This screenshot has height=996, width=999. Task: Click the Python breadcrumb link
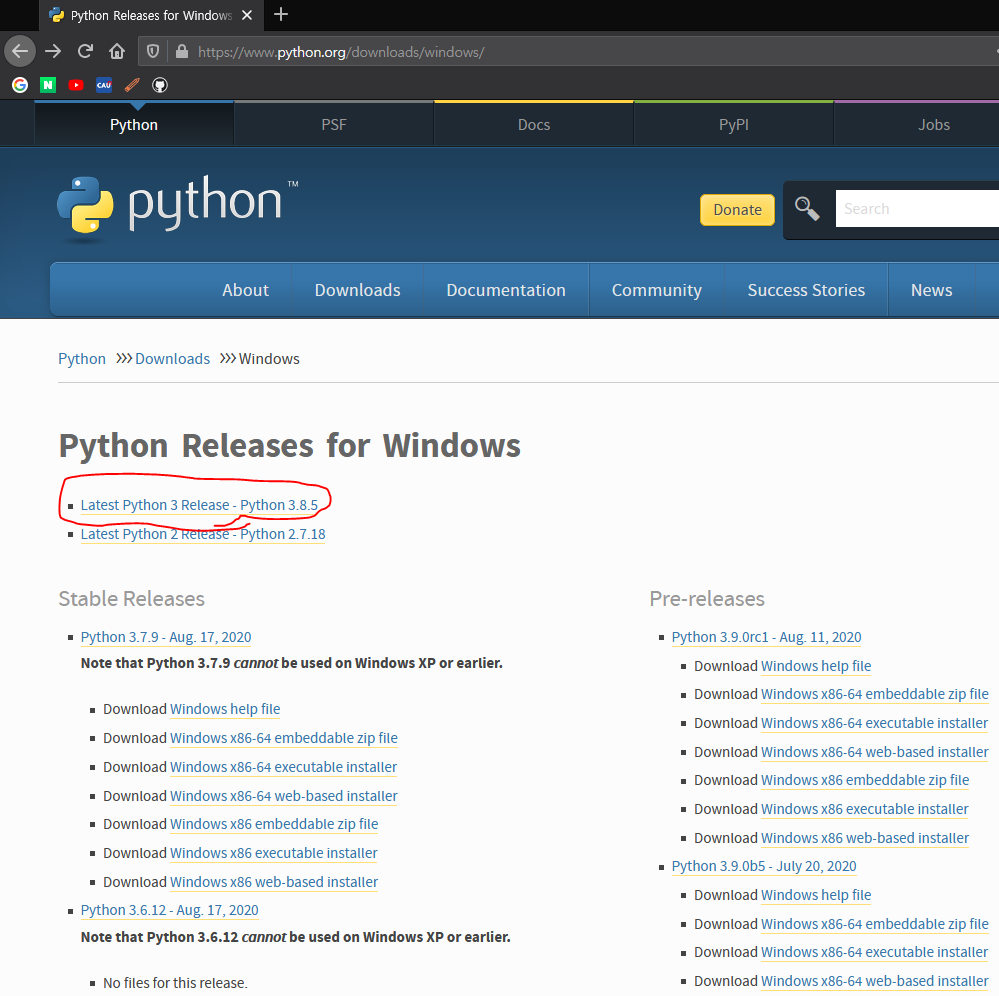tap(82, 359)
